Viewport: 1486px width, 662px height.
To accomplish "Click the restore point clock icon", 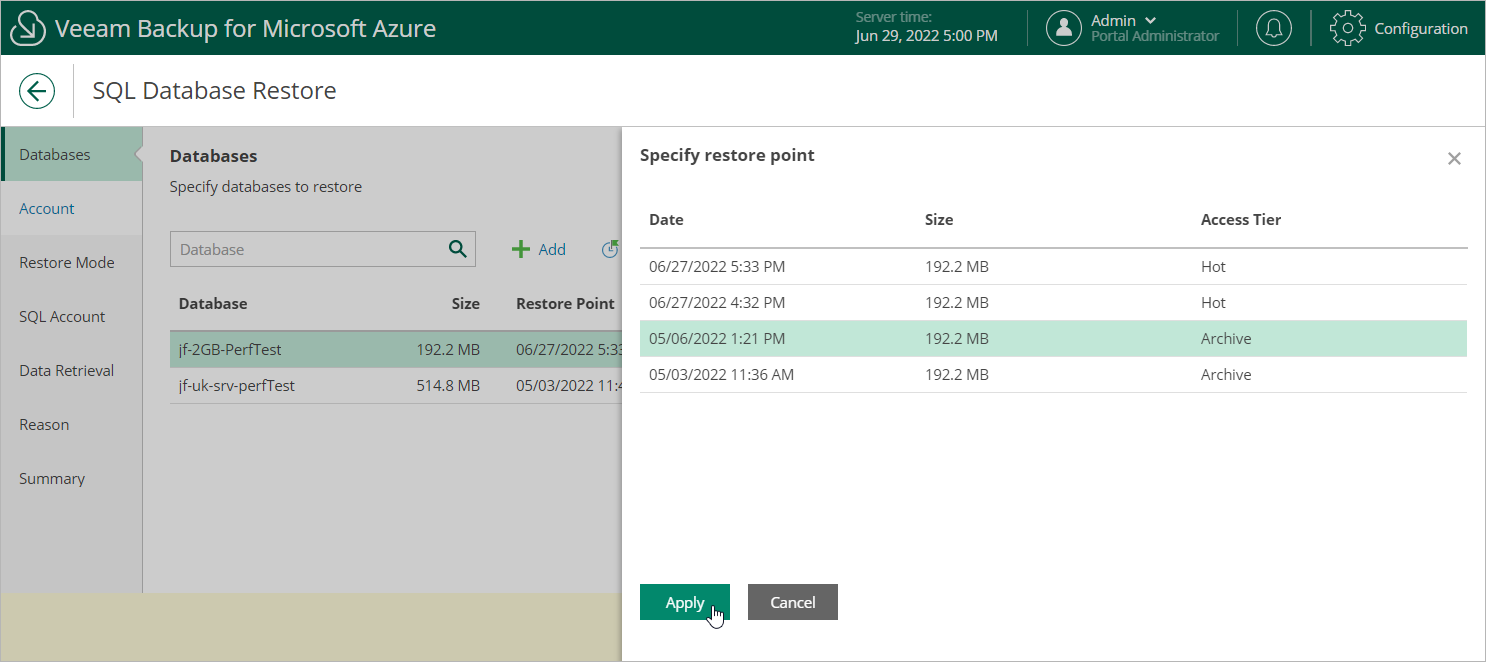I will click(x=611, y=250).
